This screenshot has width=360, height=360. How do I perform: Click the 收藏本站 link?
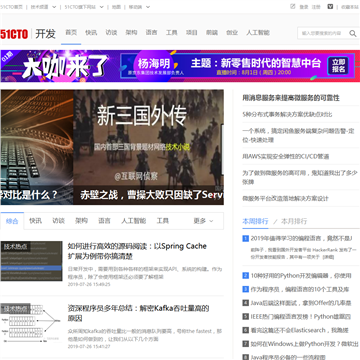coord(350,7)
